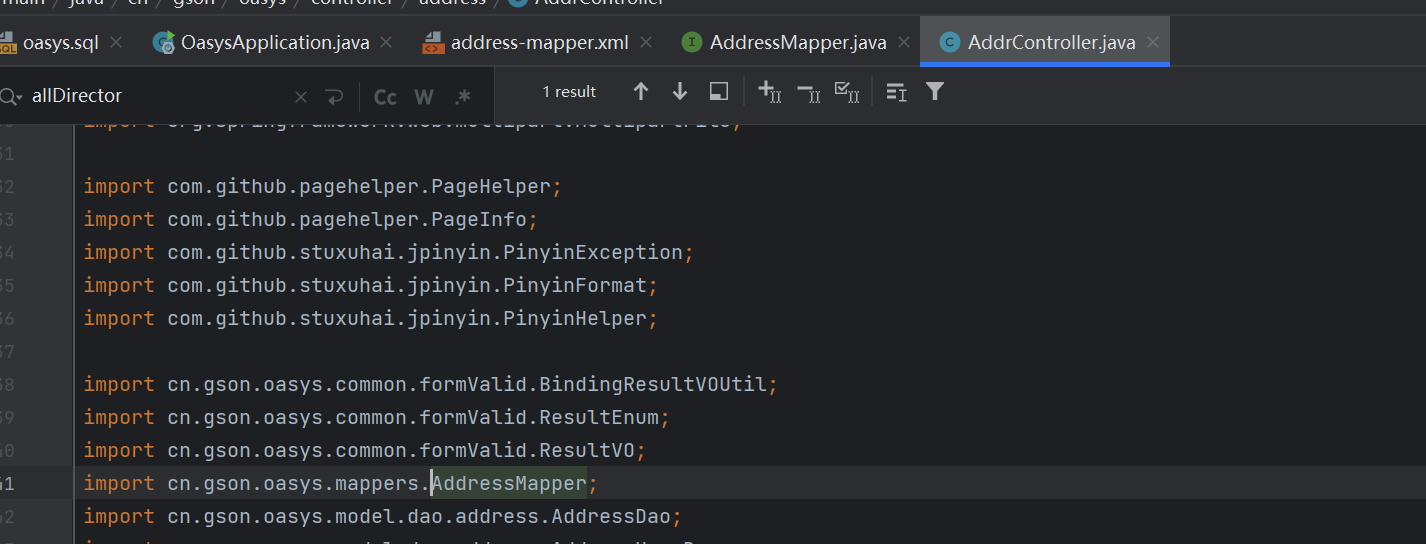Viewport: 1426px width, 544px height.
Task: Go to previous occurrence using up arrow
Action: (x=641, y=92)
